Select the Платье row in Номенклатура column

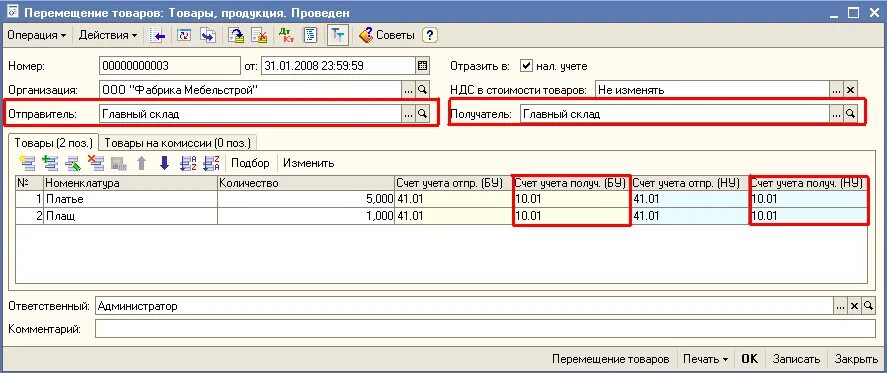pos(131,199)
